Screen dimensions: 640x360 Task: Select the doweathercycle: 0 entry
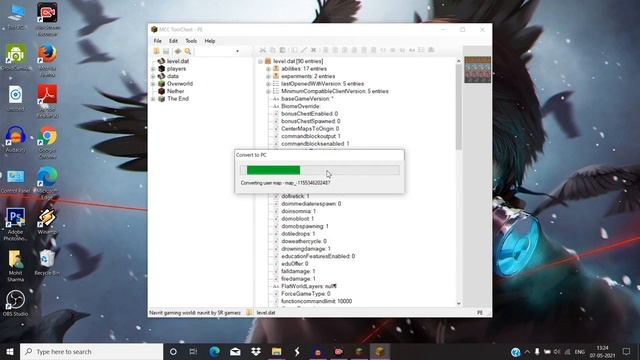point(304,241)
